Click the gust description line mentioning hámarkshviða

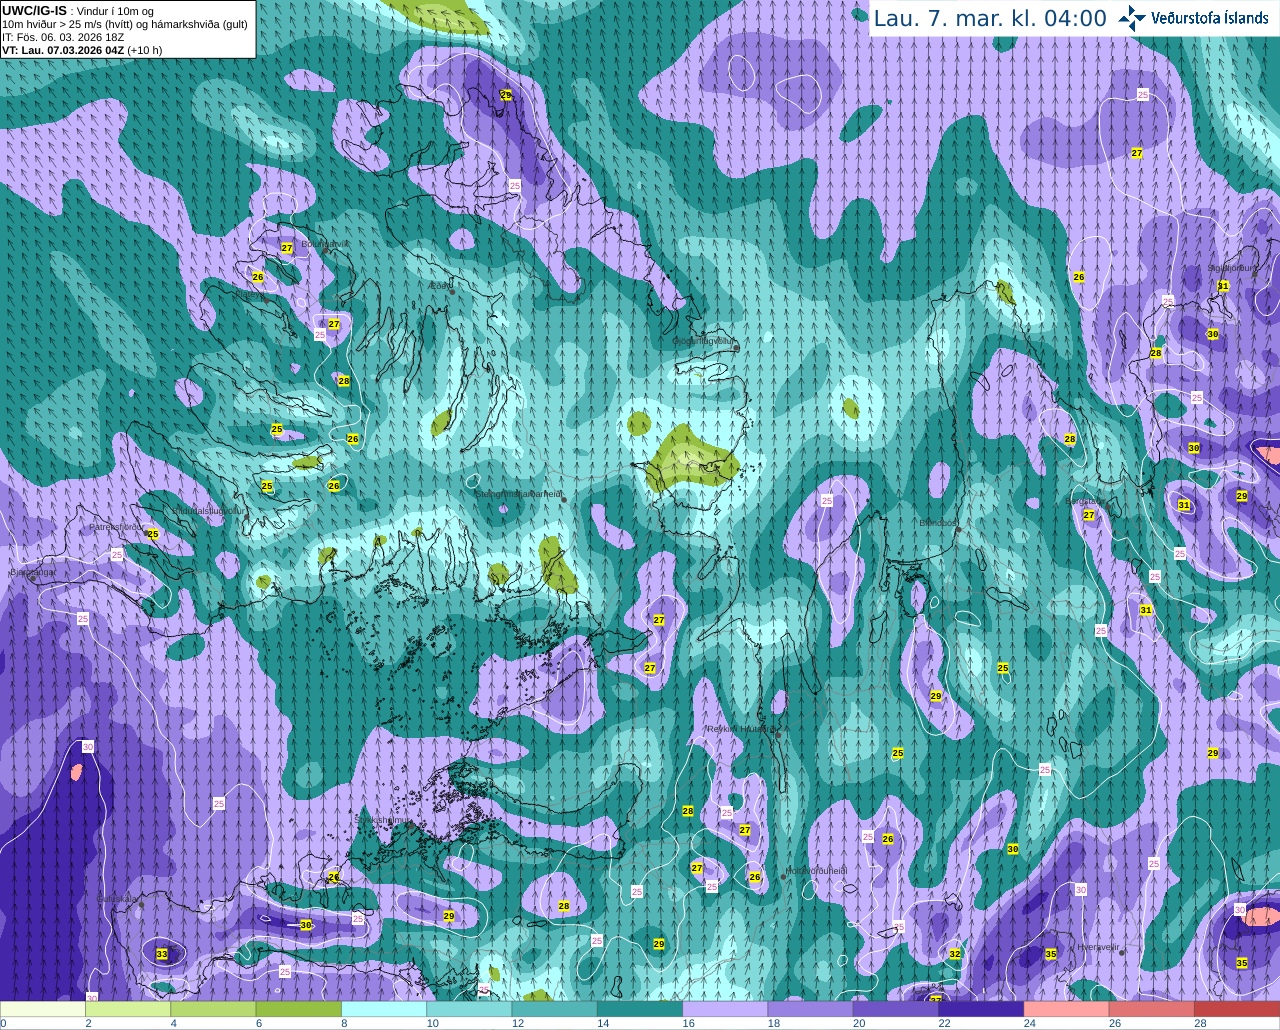point(125,24)
